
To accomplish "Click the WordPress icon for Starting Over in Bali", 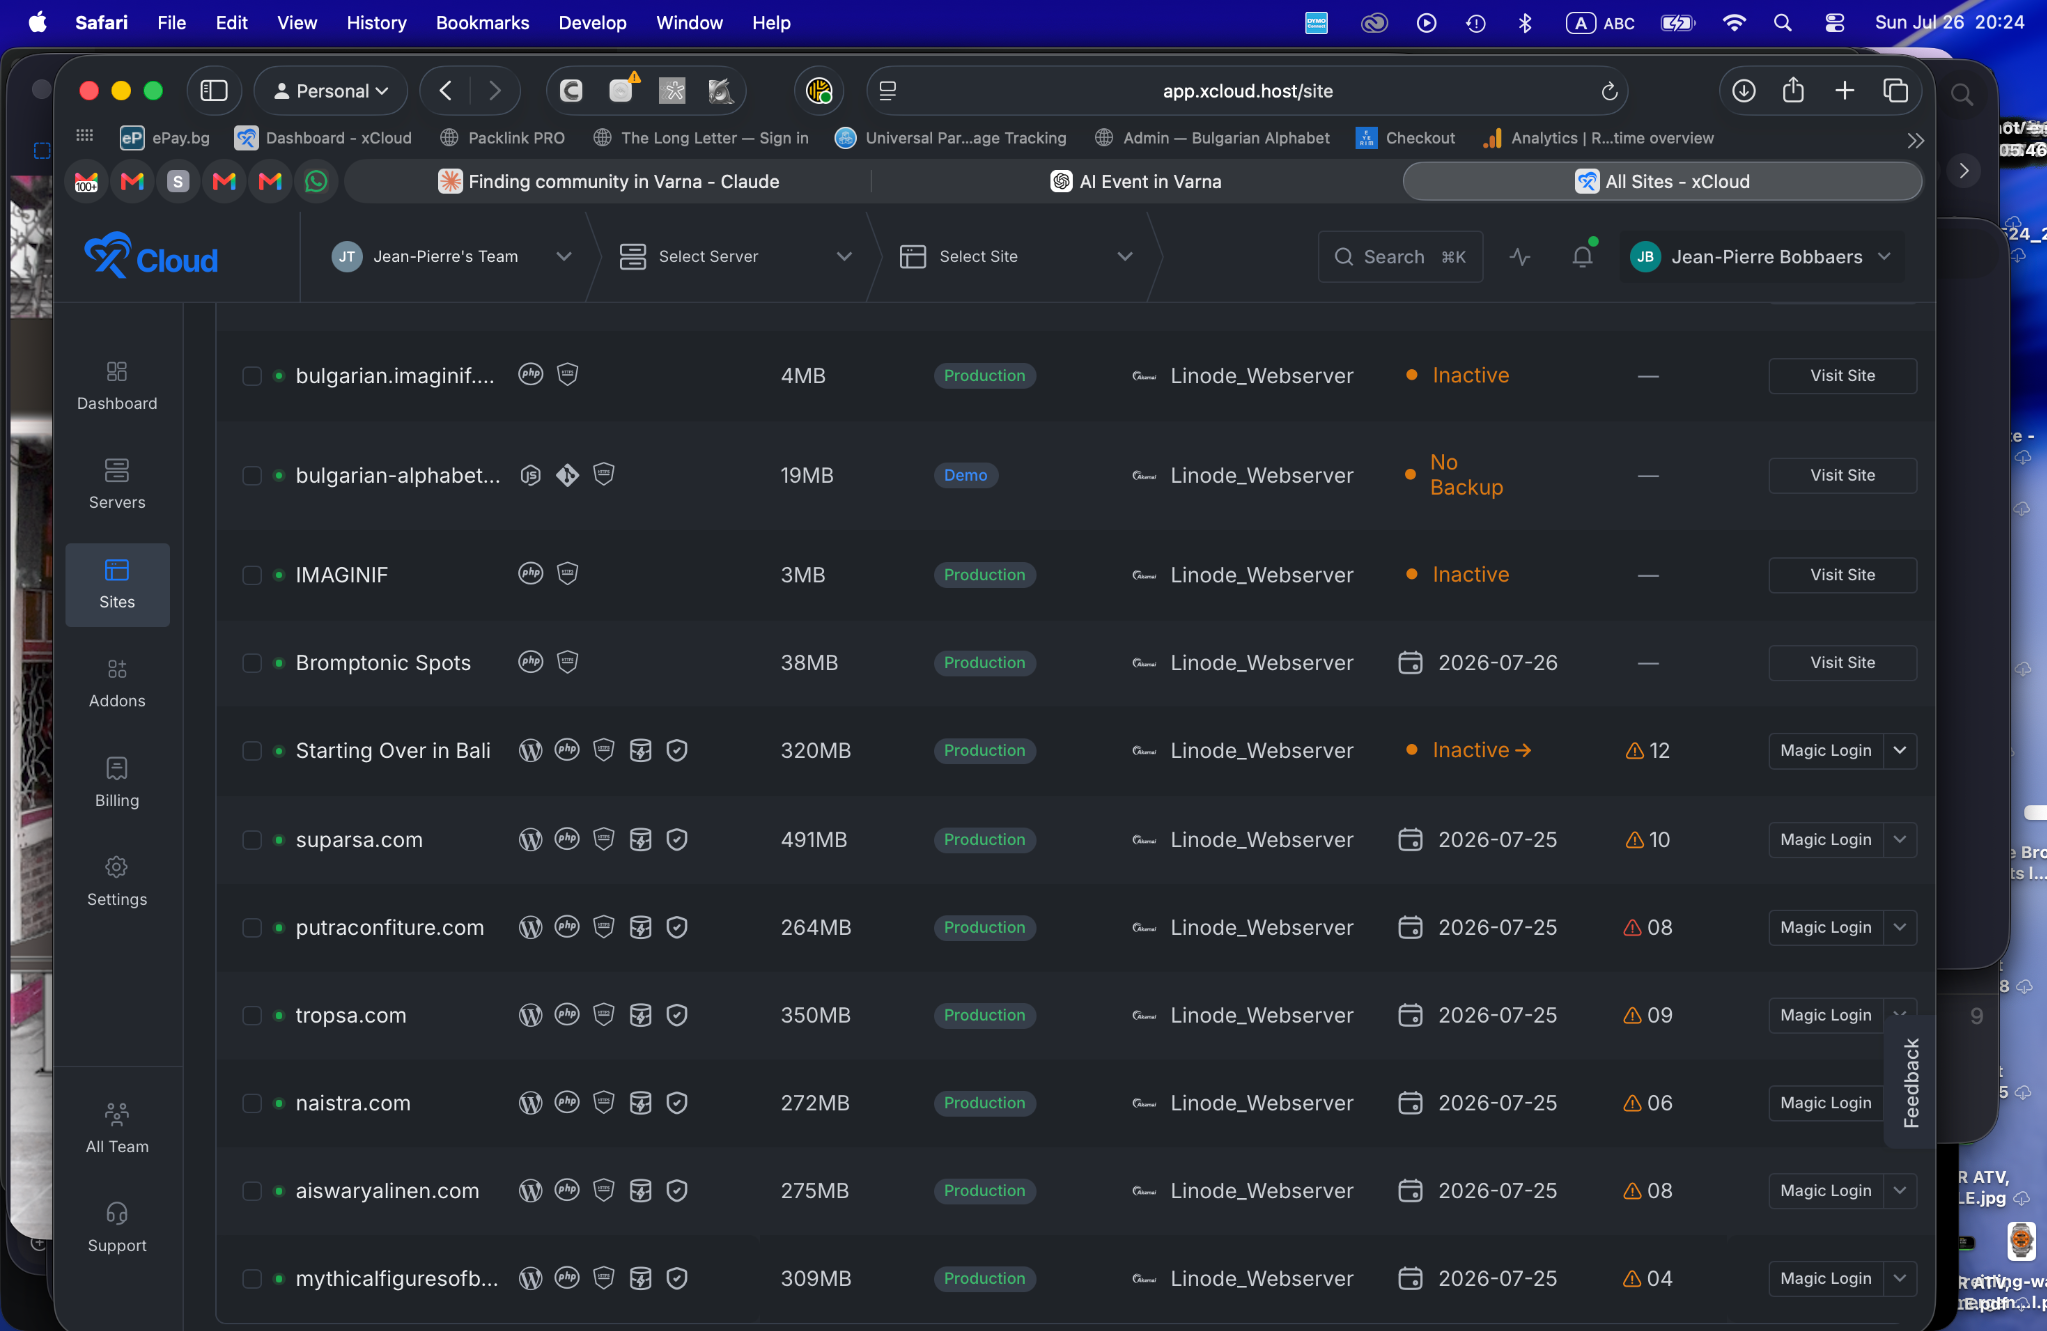I will [x=531, y=750].
